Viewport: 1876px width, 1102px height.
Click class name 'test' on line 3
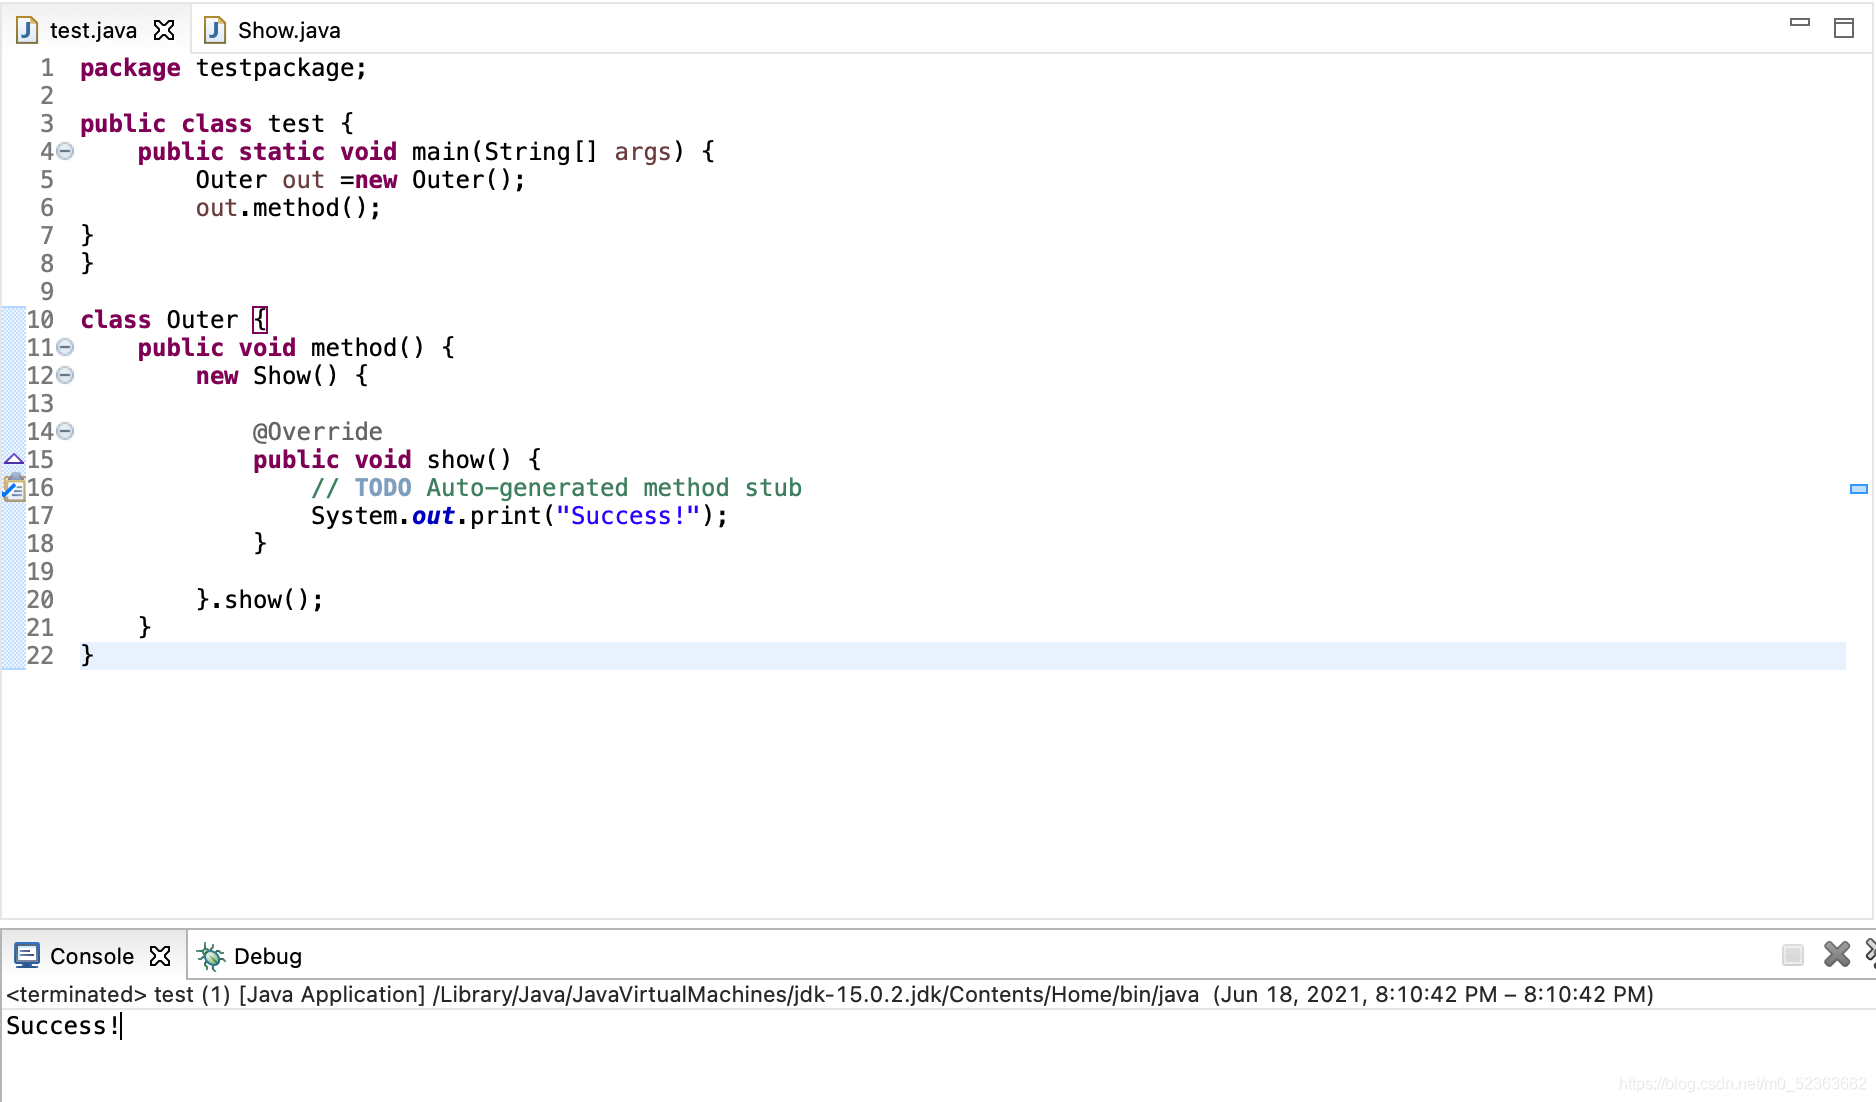pos(296,124)
